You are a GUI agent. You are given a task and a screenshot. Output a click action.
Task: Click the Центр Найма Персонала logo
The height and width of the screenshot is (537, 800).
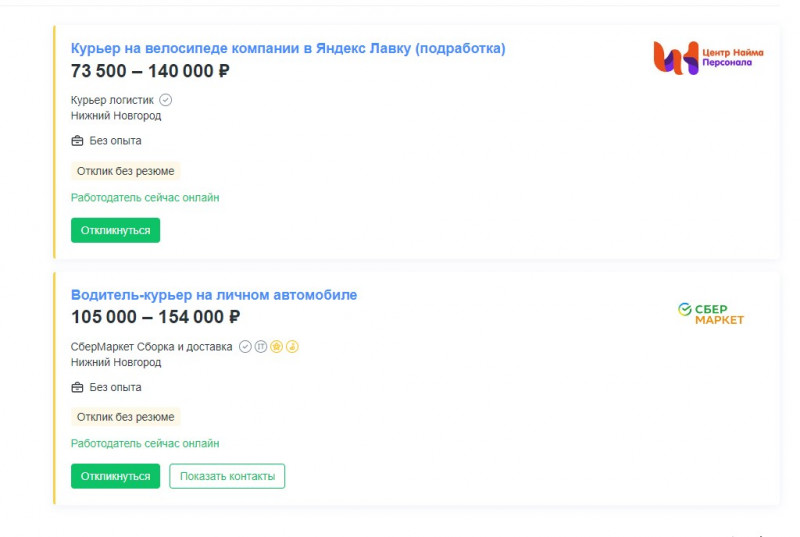(x=708, y=58)
